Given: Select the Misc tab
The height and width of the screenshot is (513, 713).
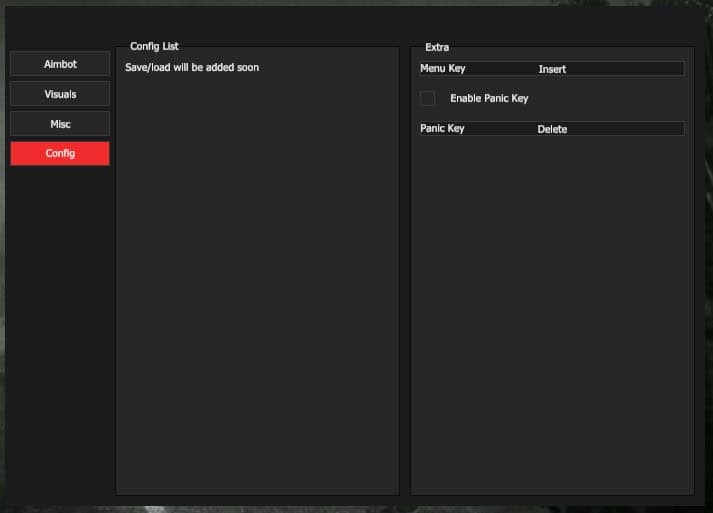Looking at the screenshot, I should tap(60, 124).
